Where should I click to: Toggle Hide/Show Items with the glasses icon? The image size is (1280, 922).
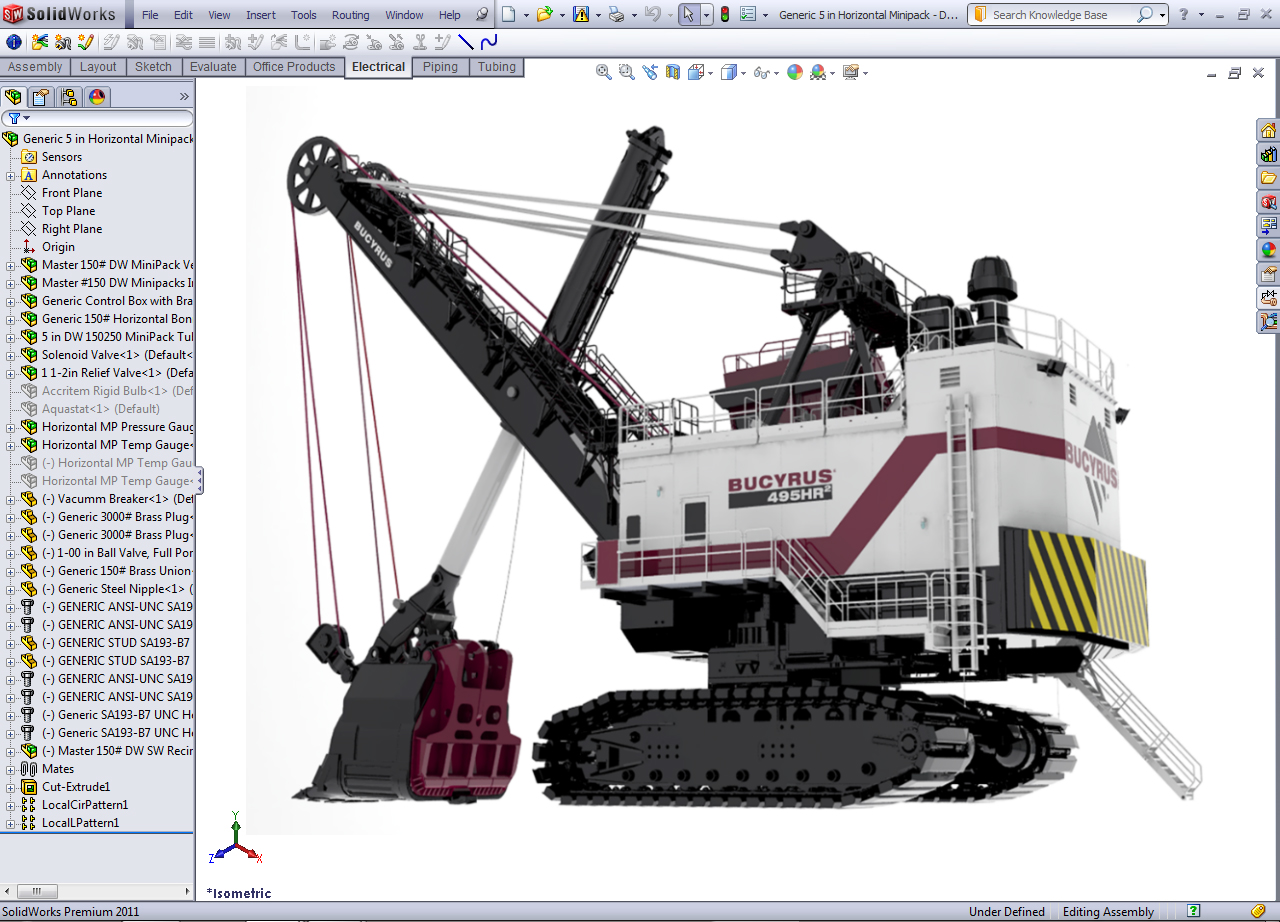click(x=761, y=72)
